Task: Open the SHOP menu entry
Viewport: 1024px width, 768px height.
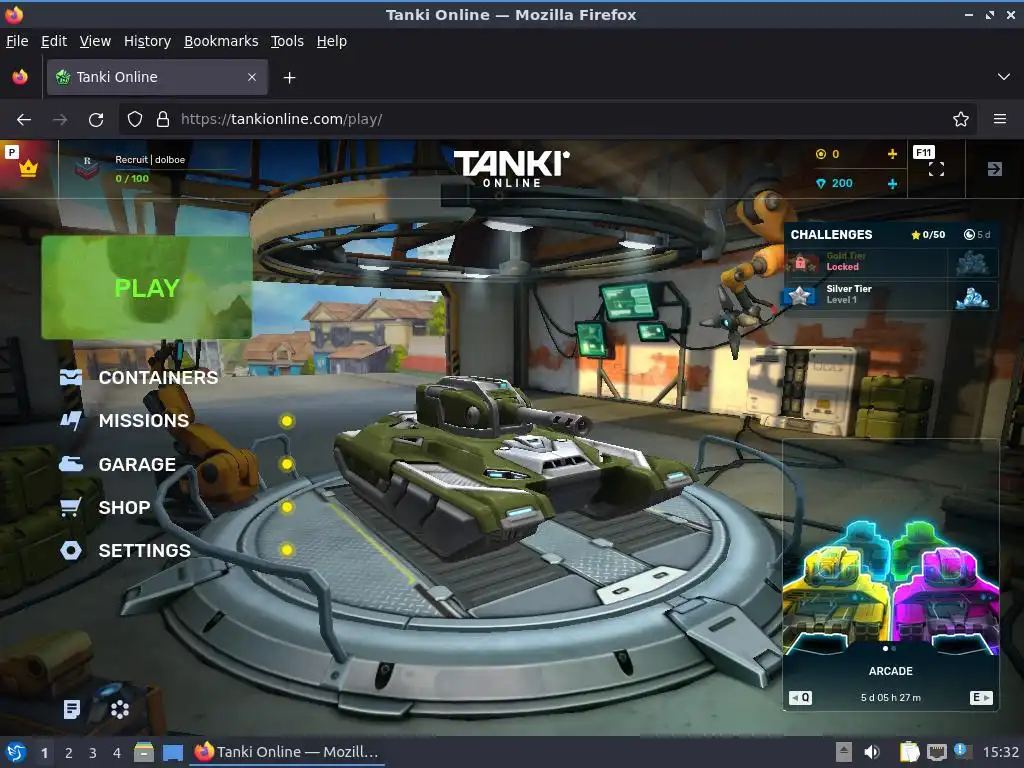Action: (x=124, y=507)
